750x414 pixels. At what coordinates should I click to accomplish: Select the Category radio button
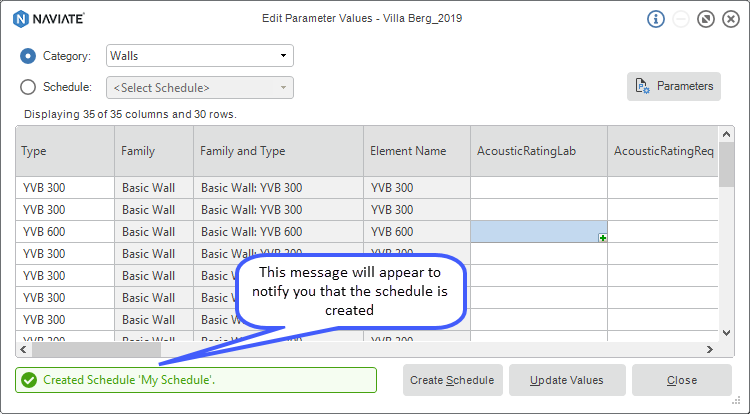tap(28, 56)
